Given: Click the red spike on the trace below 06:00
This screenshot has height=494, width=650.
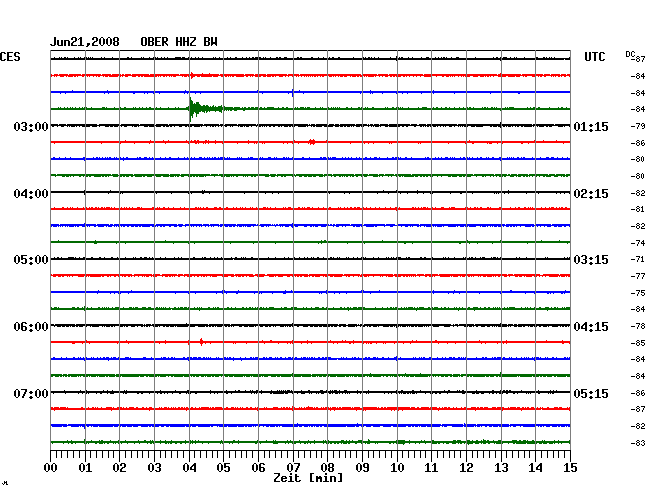Looking at the screenshot, I should click(201, 342).
